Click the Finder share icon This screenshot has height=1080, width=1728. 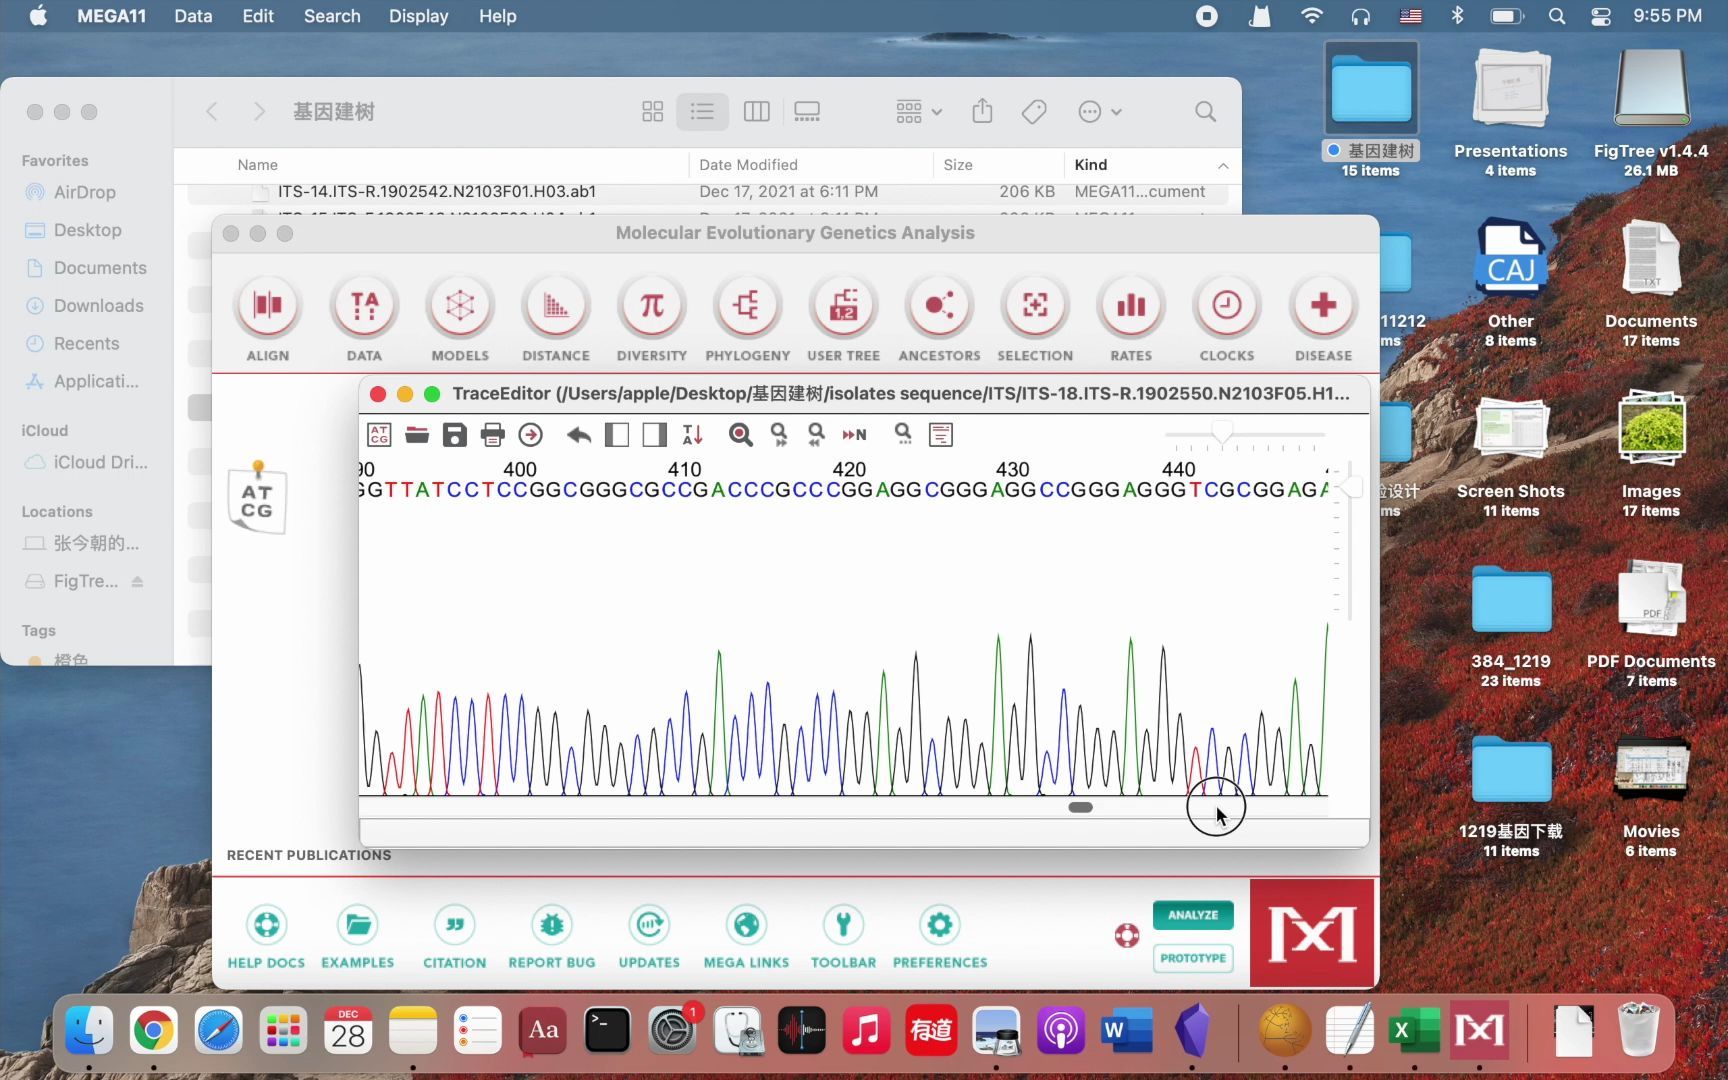[x=982, y=111]
